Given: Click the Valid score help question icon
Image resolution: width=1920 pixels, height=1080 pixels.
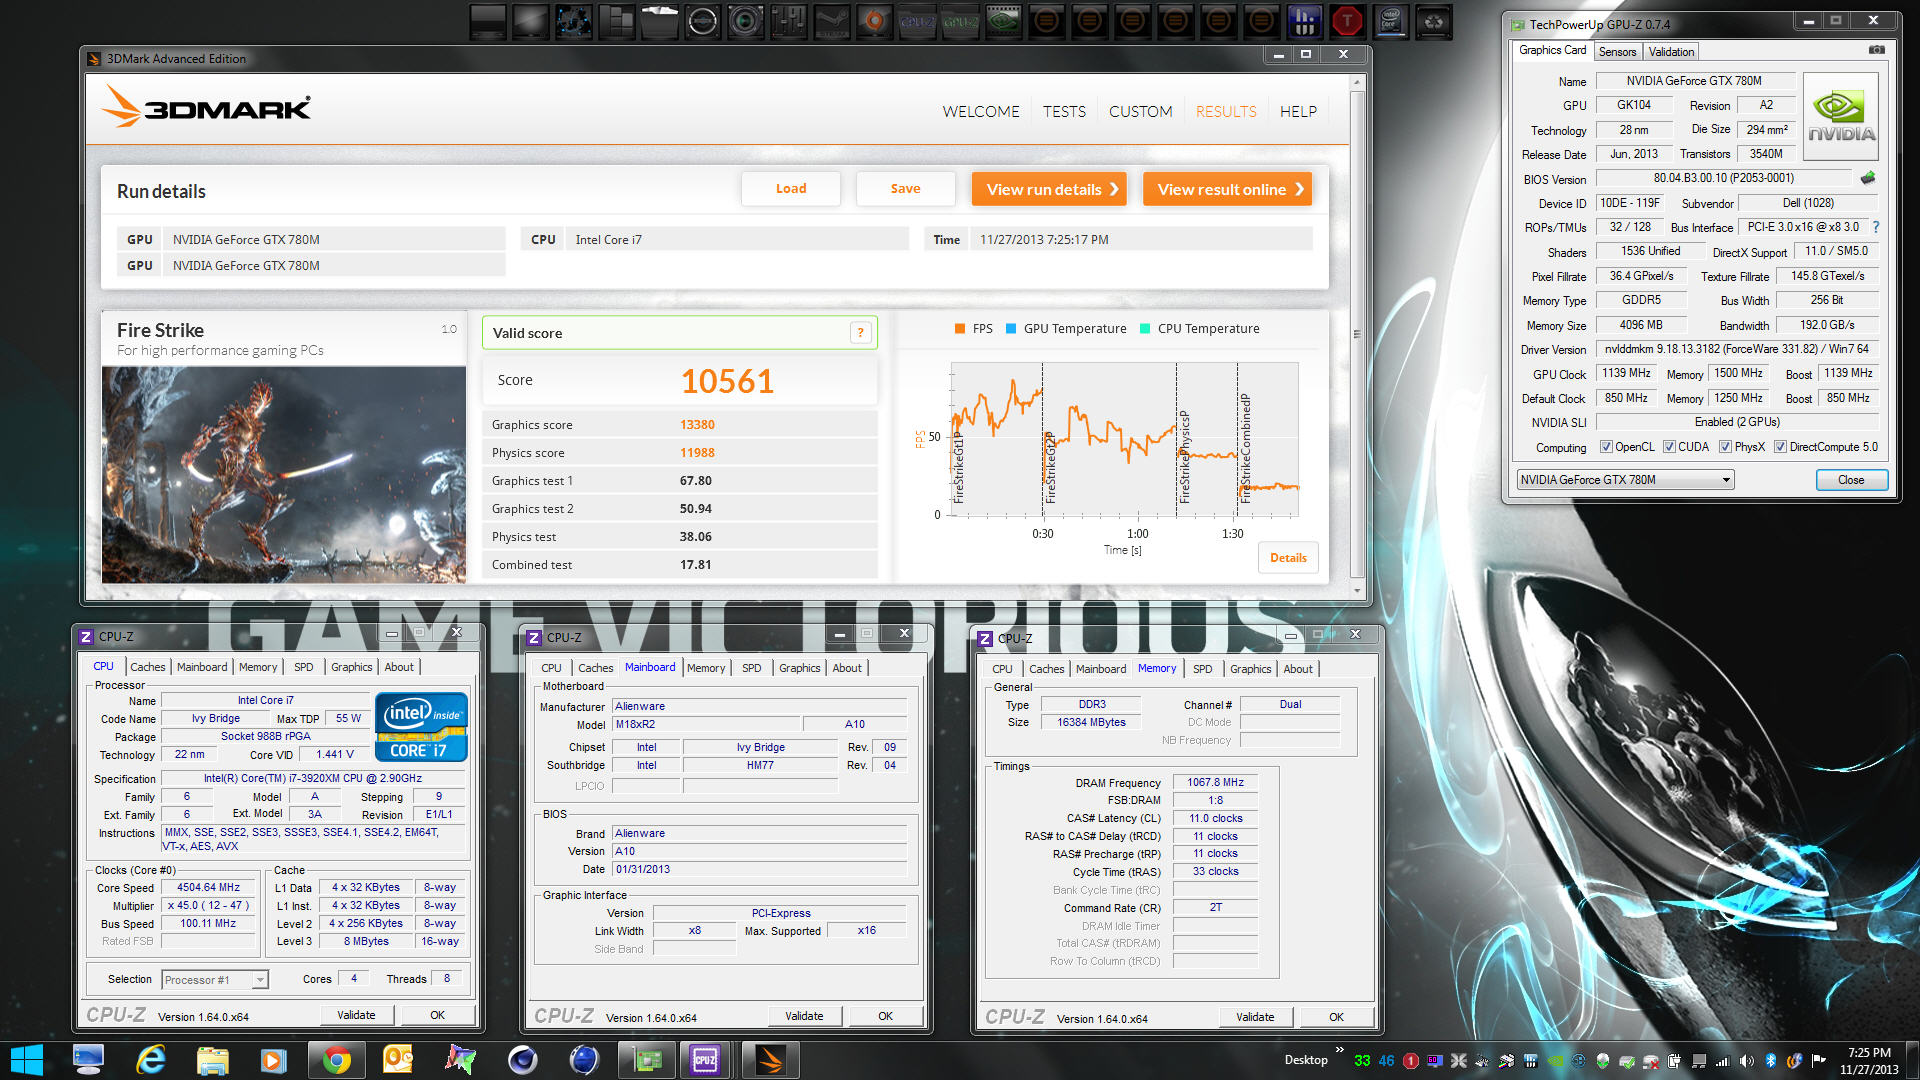Looking at the screenshot, I should tap(860, 333).
